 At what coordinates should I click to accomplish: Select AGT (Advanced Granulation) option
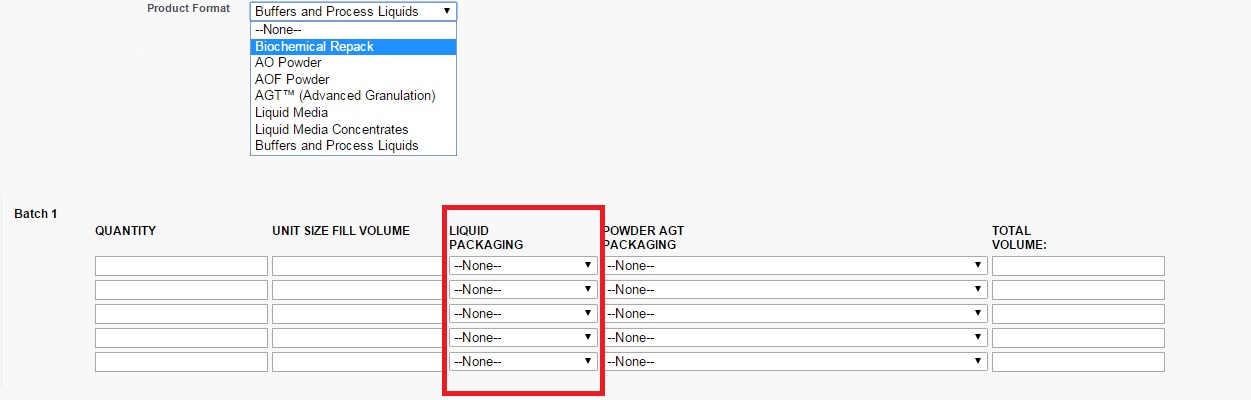tap(353, 96)
